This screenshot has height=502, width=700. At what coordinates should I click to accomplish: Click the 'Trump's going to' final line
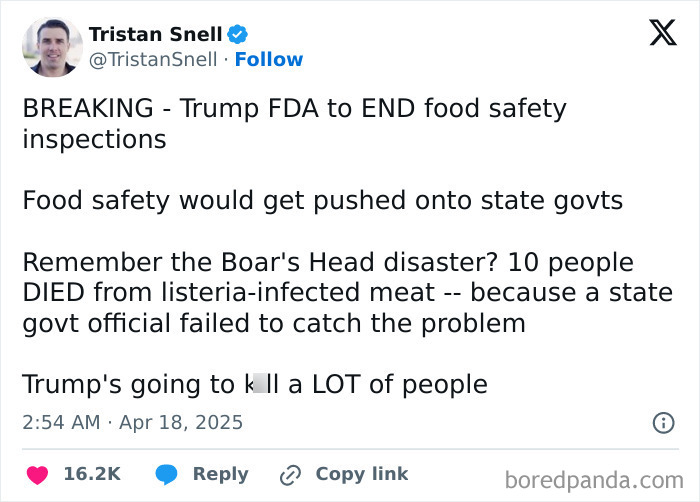(255, 385)
